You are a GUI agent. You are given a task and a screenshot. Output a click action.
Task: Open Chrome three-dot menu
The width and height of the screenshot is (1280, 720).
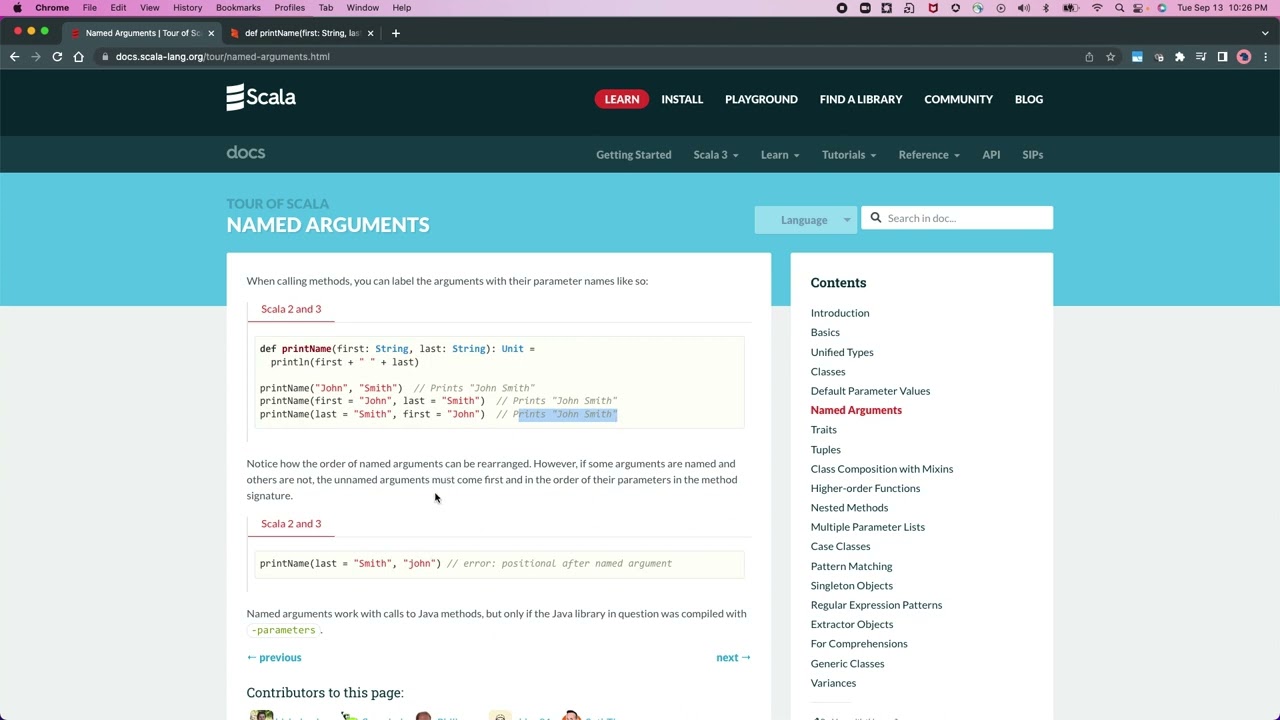click(x=1265, y=57)
